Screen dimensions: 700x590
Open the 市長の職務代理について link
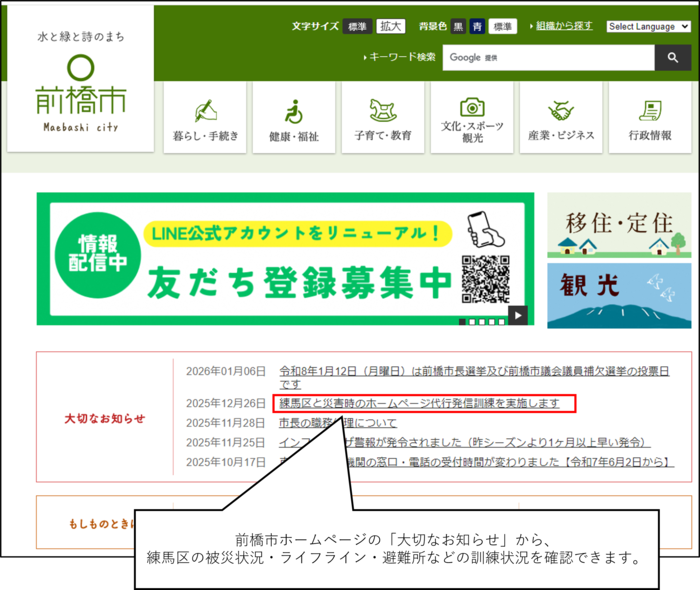click(338, 423)
